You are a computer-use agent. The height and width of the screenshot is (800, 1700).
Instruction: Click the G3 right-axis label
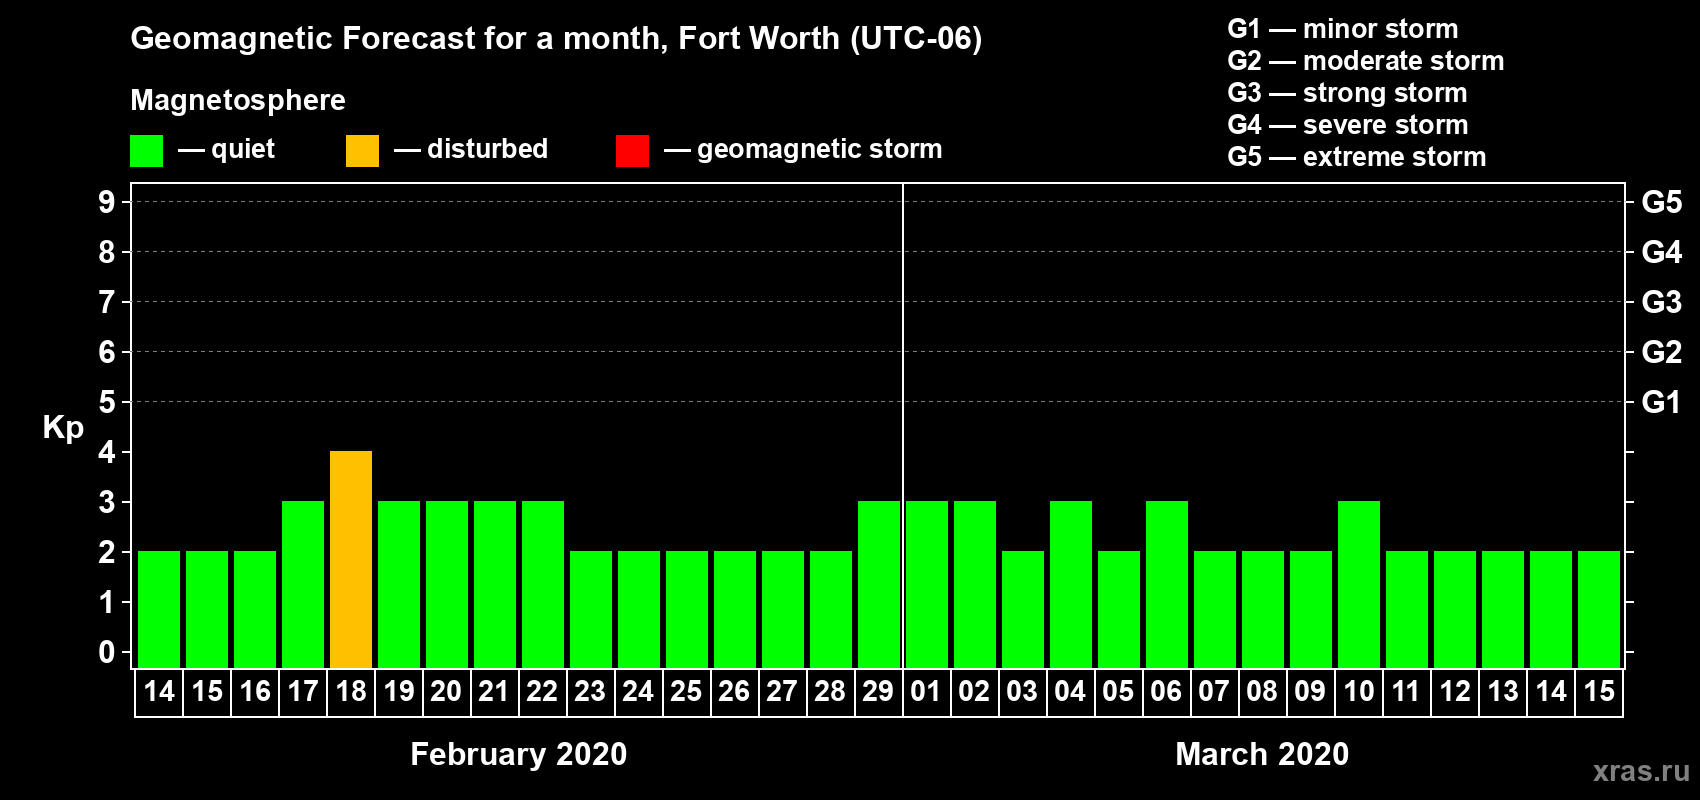click(1662, 302)
